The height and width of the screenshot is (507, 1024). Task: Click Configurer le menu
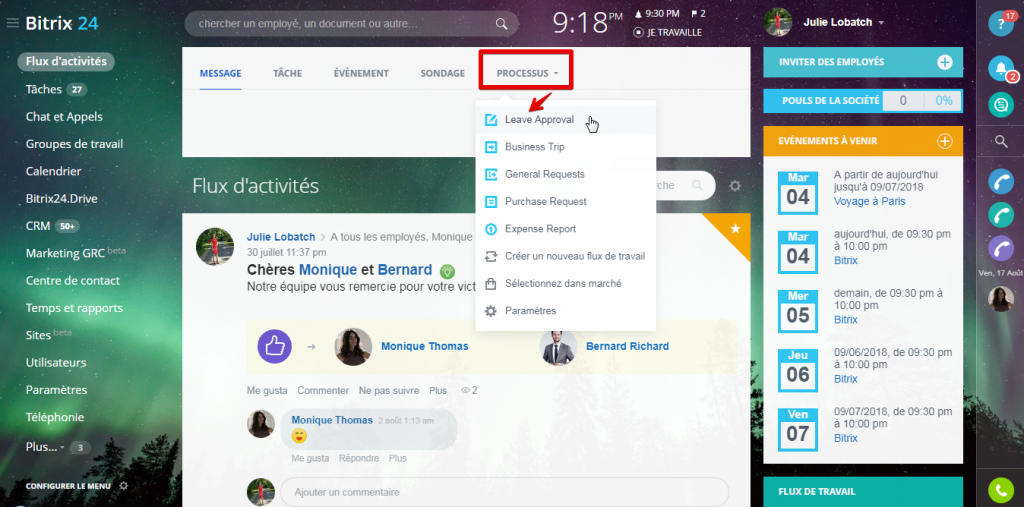(x=68, y=486)
